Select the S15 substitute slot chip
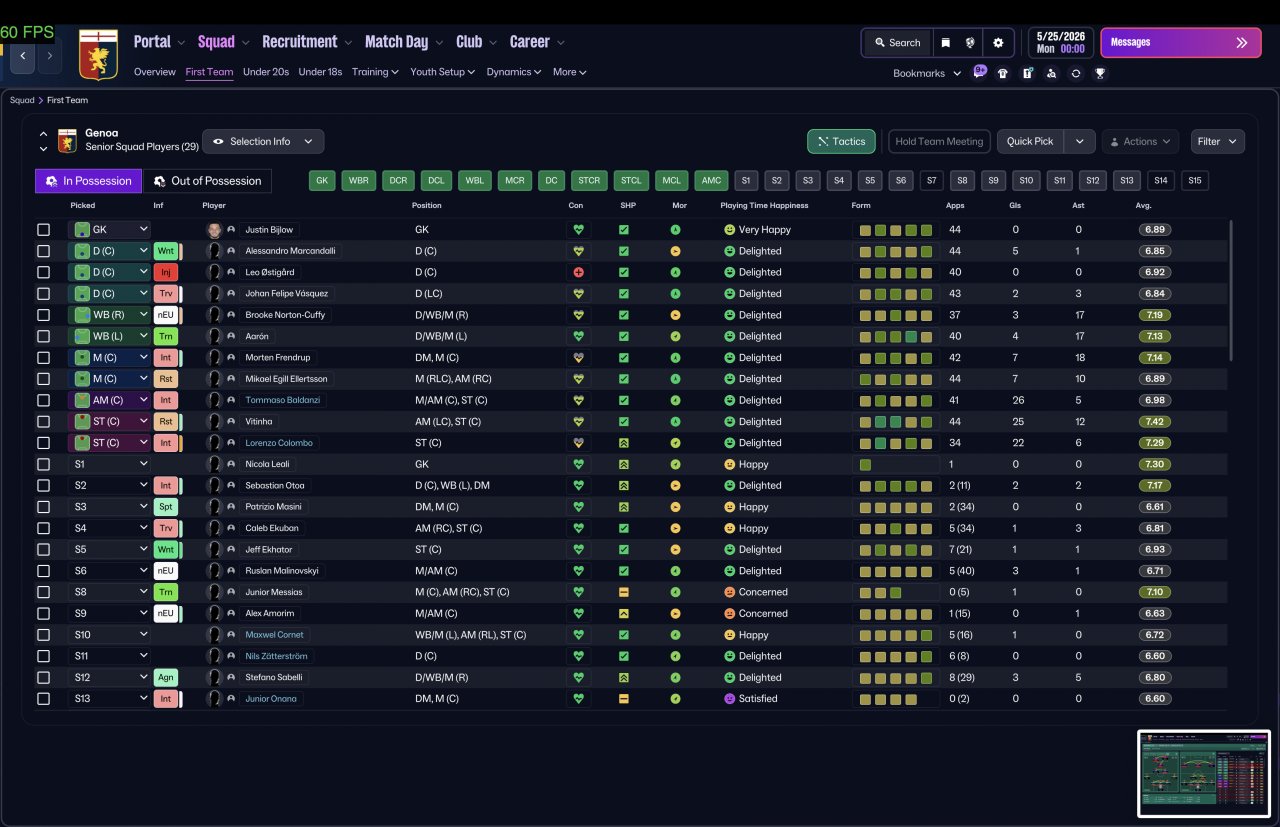Image resolution: width=1280 pixels, height=827 pixels. 1194,181
